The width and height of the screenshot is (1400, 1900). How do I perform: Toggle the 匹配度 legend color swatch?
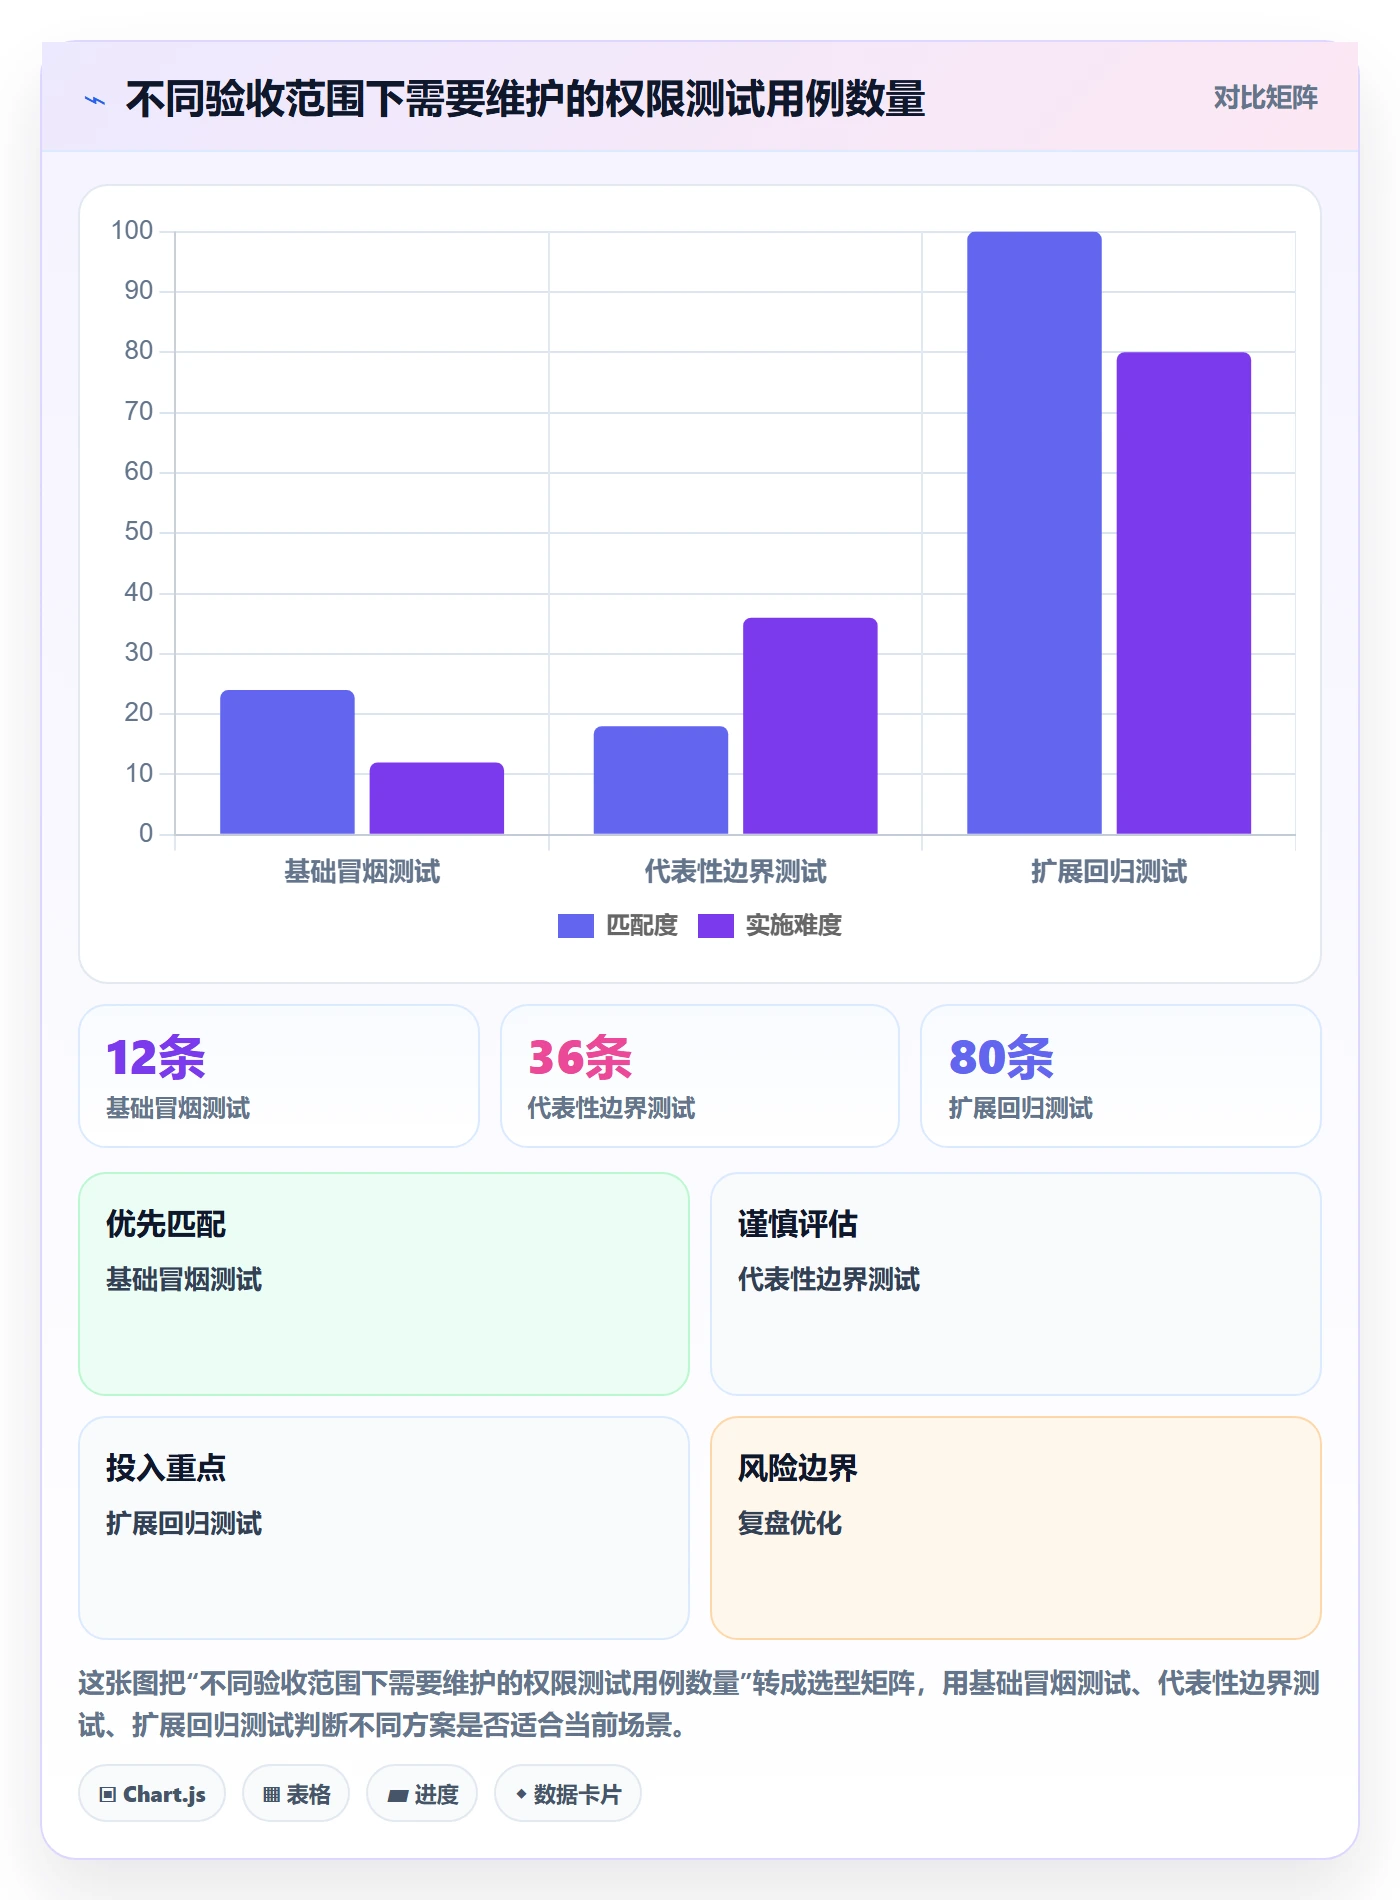click(576, 926)
